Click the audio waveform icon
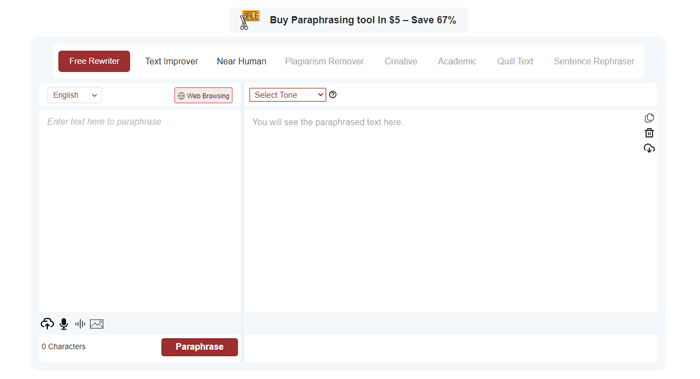Viewport: 700px width, 379px height. pos(80,324)
